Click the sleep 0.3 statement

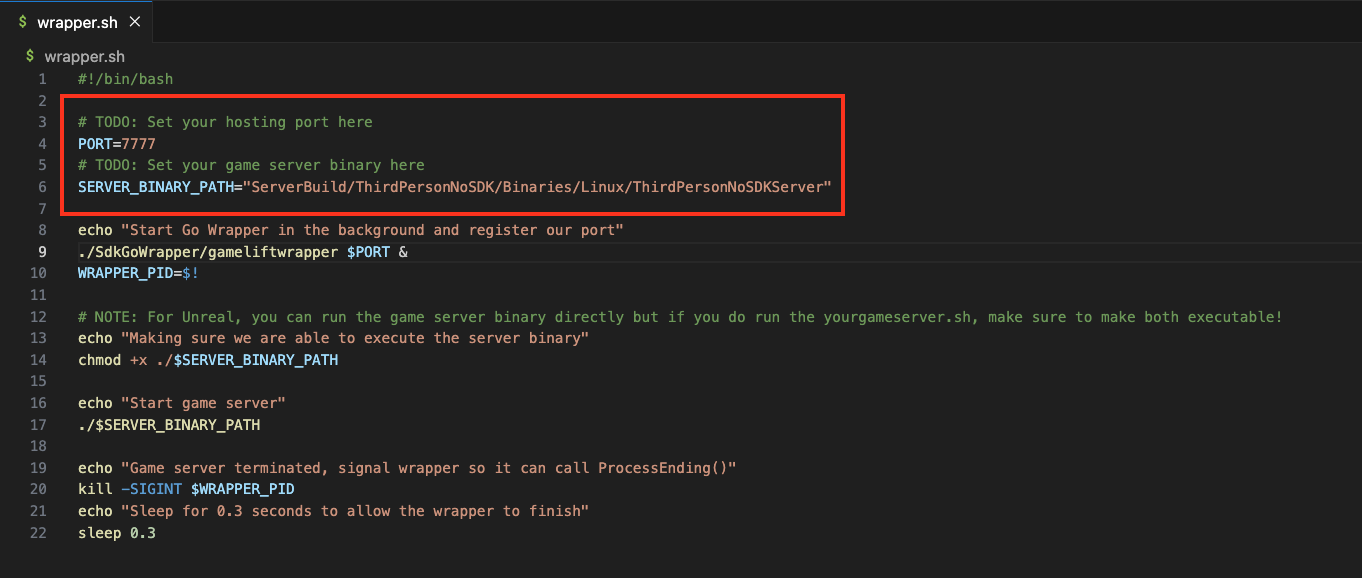pos(116,532)
